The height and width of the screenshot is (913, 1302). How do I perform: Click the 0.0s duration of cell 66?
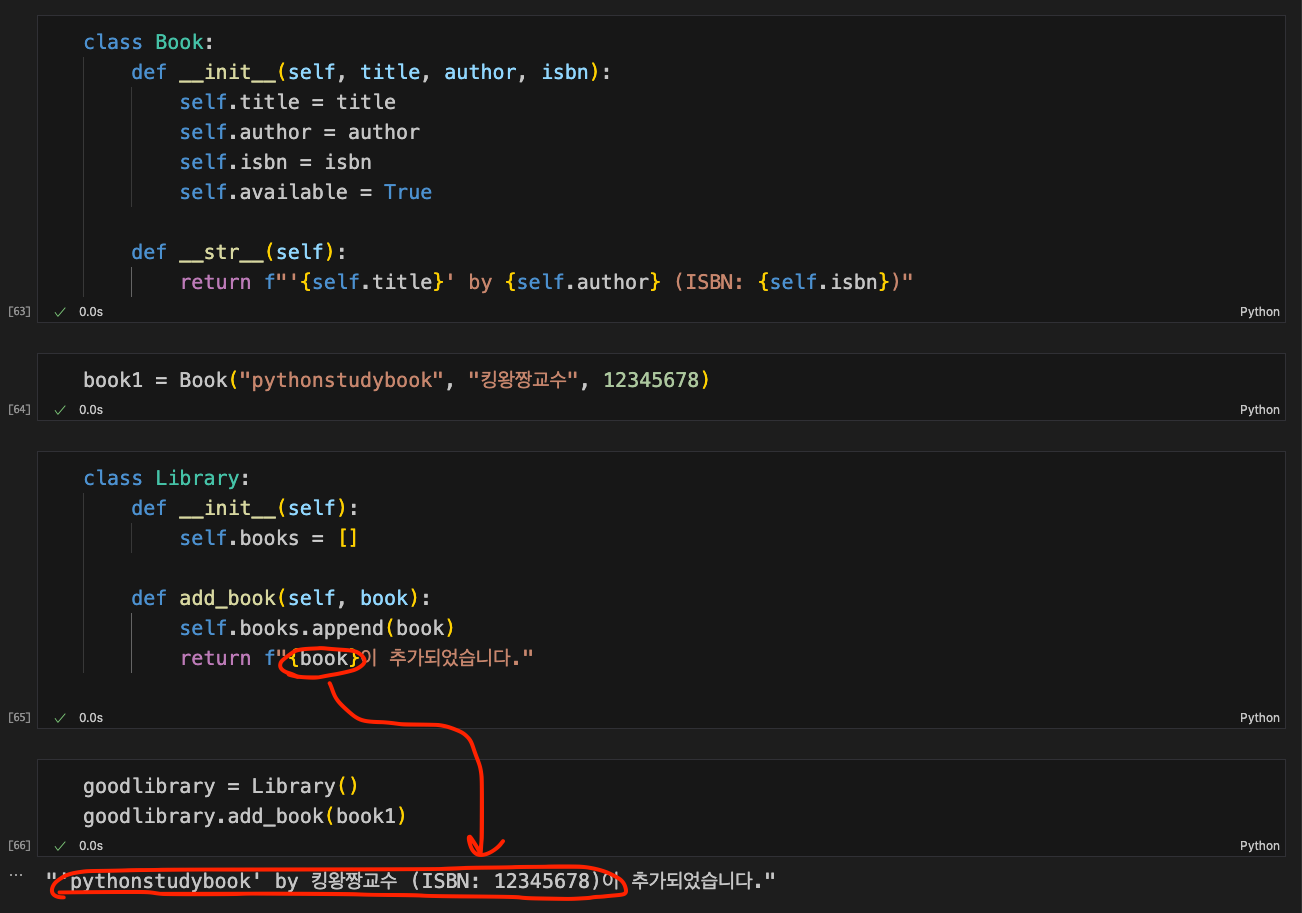91,846
